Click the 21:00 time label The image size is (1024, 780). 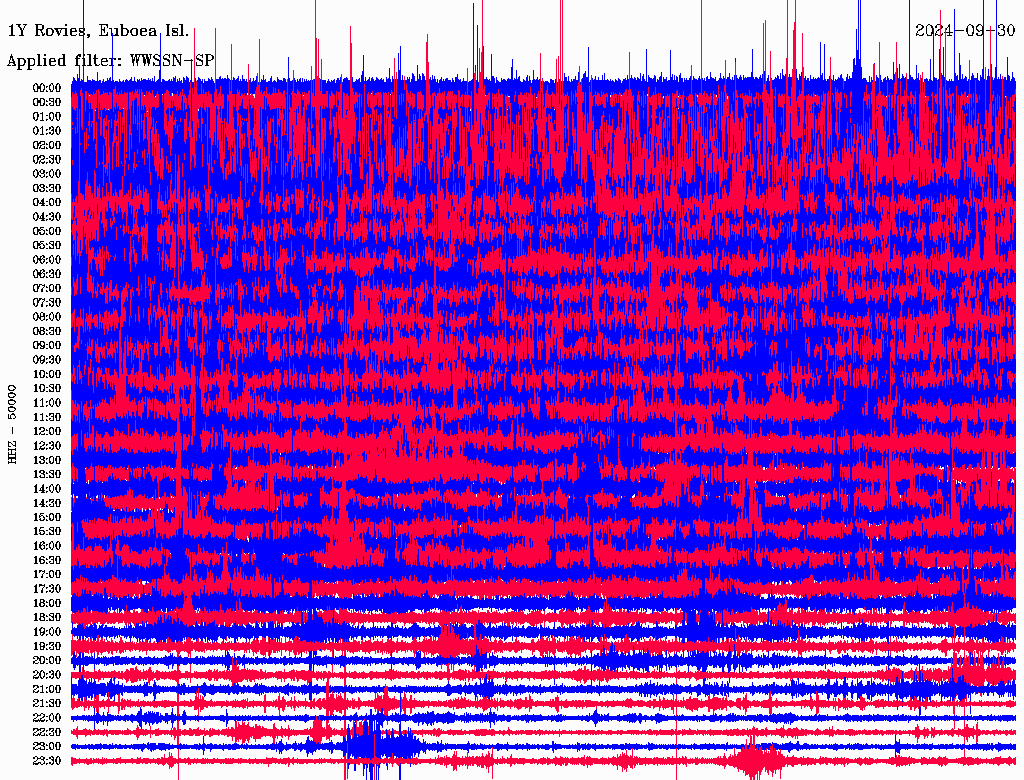[48, 690]
